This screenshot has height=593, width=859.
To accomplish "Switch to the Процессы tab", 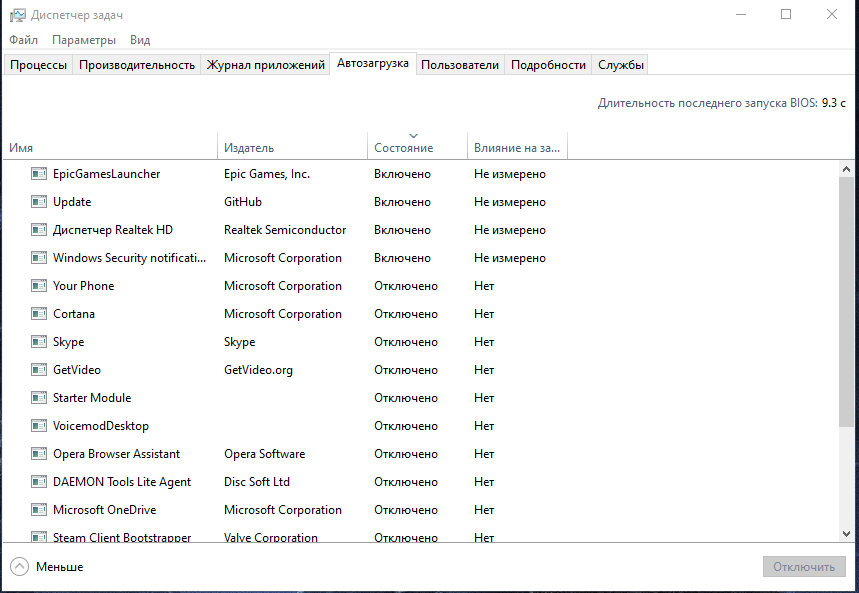I will pos(38,65).
